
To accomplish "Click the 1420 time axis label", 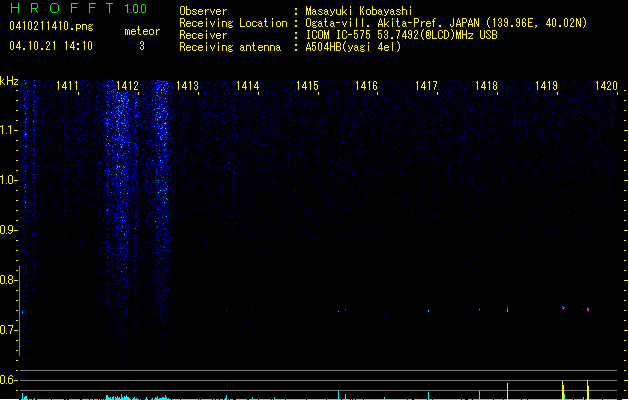I will [606, 86].
